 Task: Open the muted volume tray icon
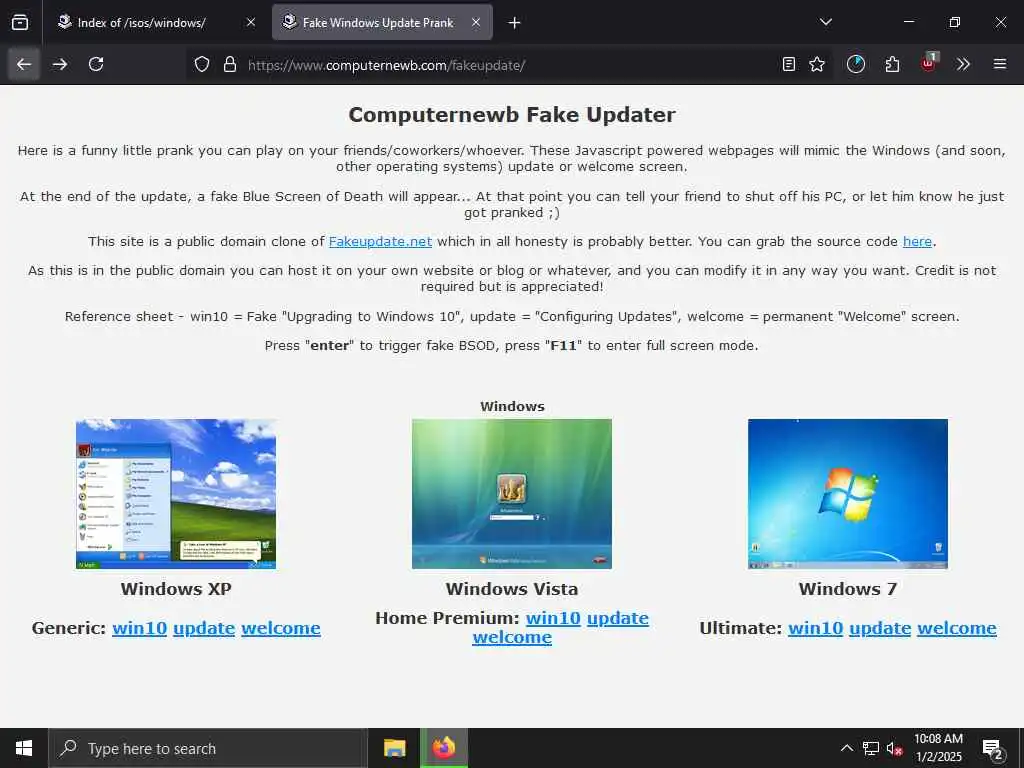(x=894, y=748)
